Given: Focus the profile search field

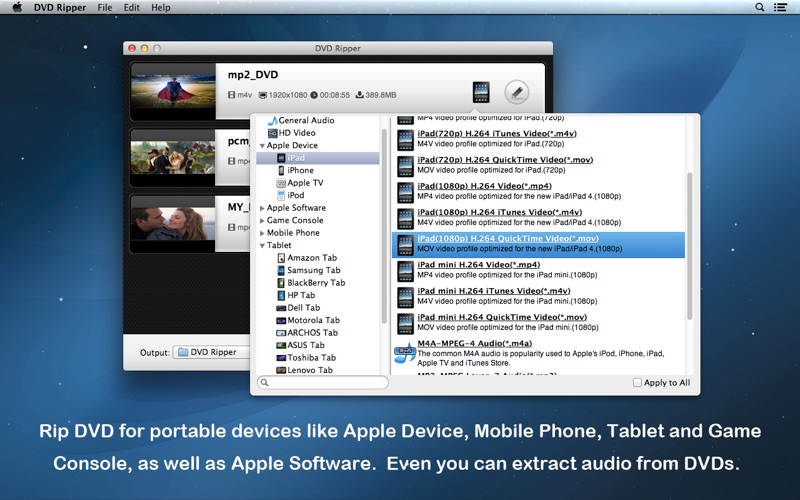Looking at the screenshot, I should click(322, 383).
